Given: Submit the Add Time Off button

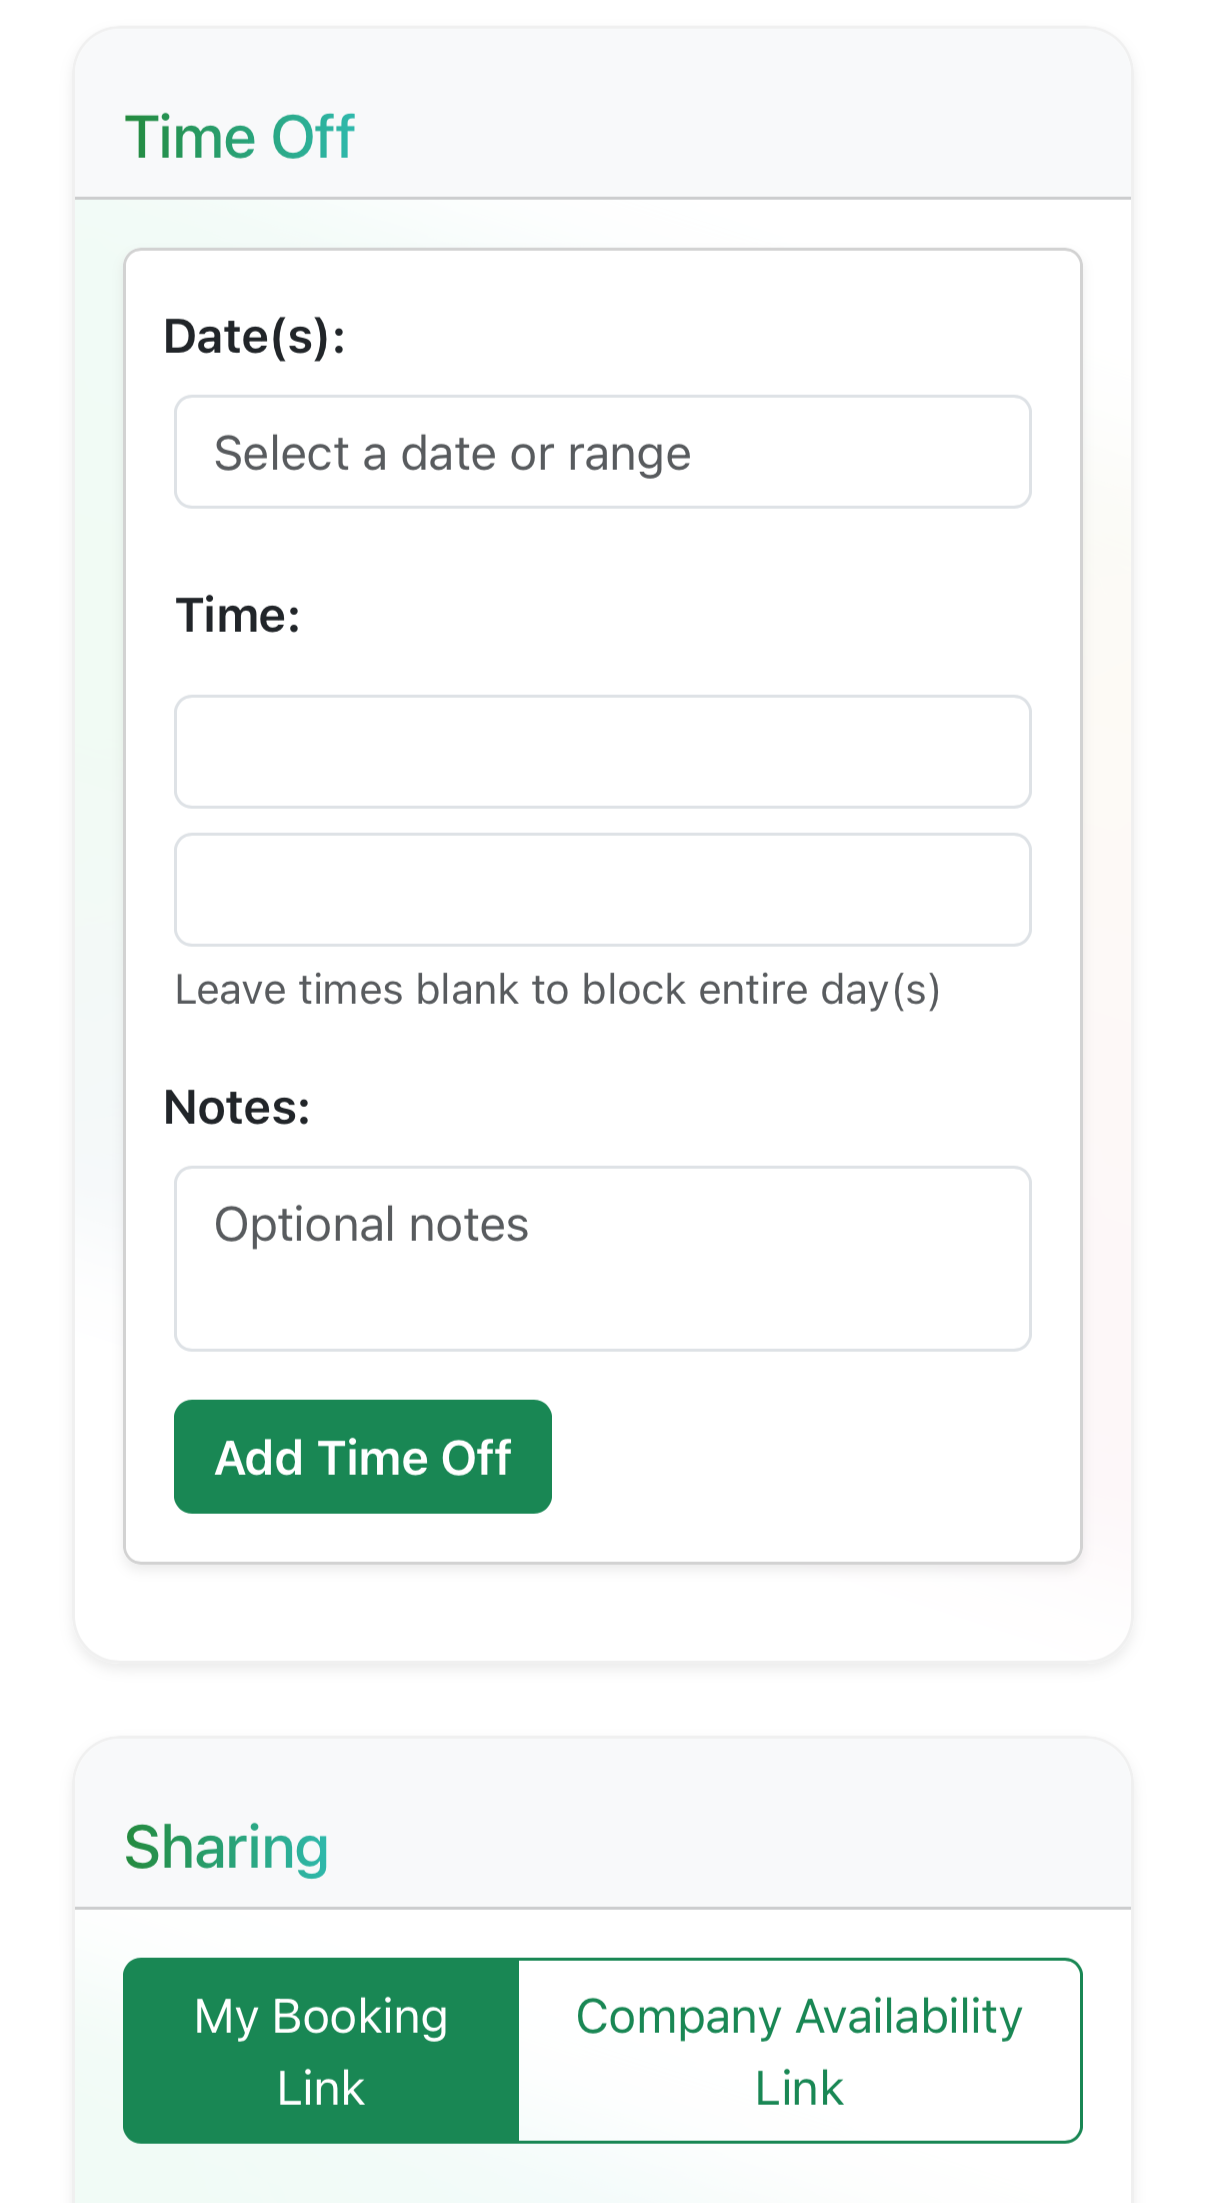Looking at the screenshot, I should (x=363, y=1457).
